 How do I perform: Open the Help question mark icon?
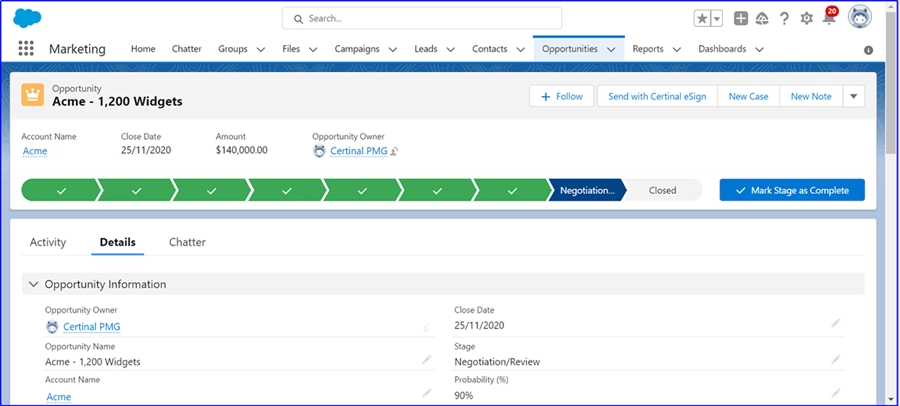784,18
